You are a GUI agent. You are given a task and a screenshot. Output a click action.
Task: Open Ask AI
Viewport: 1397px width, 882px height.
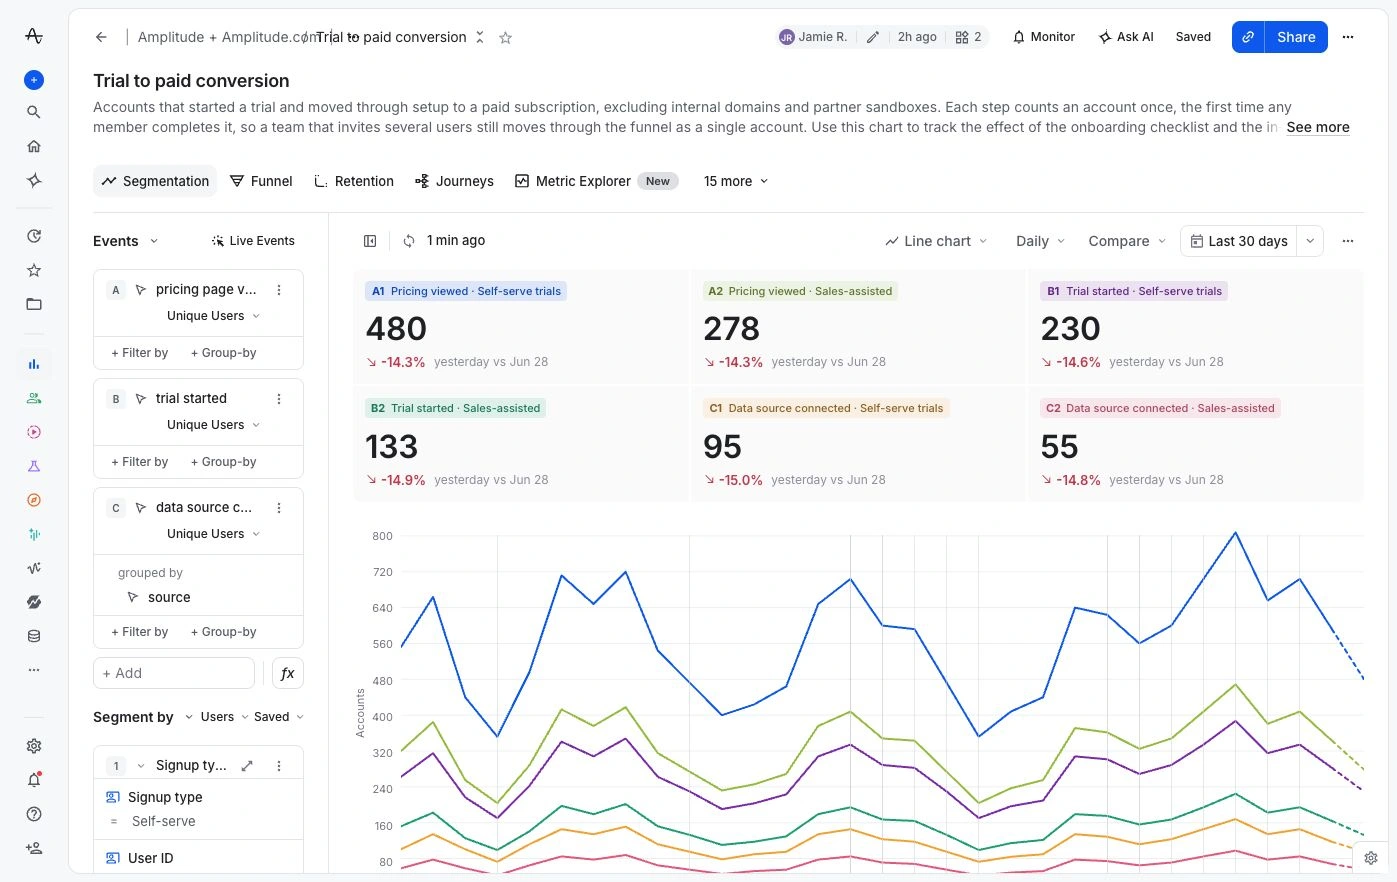pos(1127,37)
